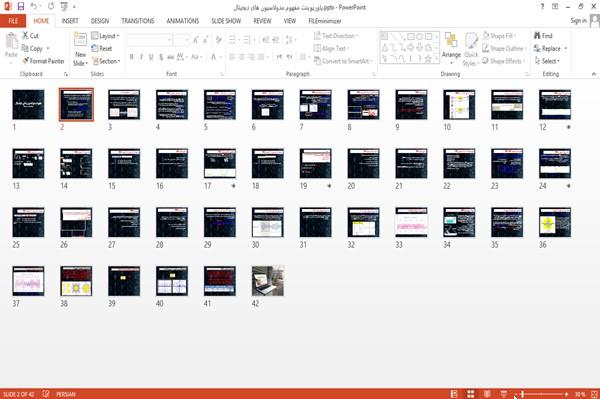Collapse the ribbon with the chevron

point(593,74)
